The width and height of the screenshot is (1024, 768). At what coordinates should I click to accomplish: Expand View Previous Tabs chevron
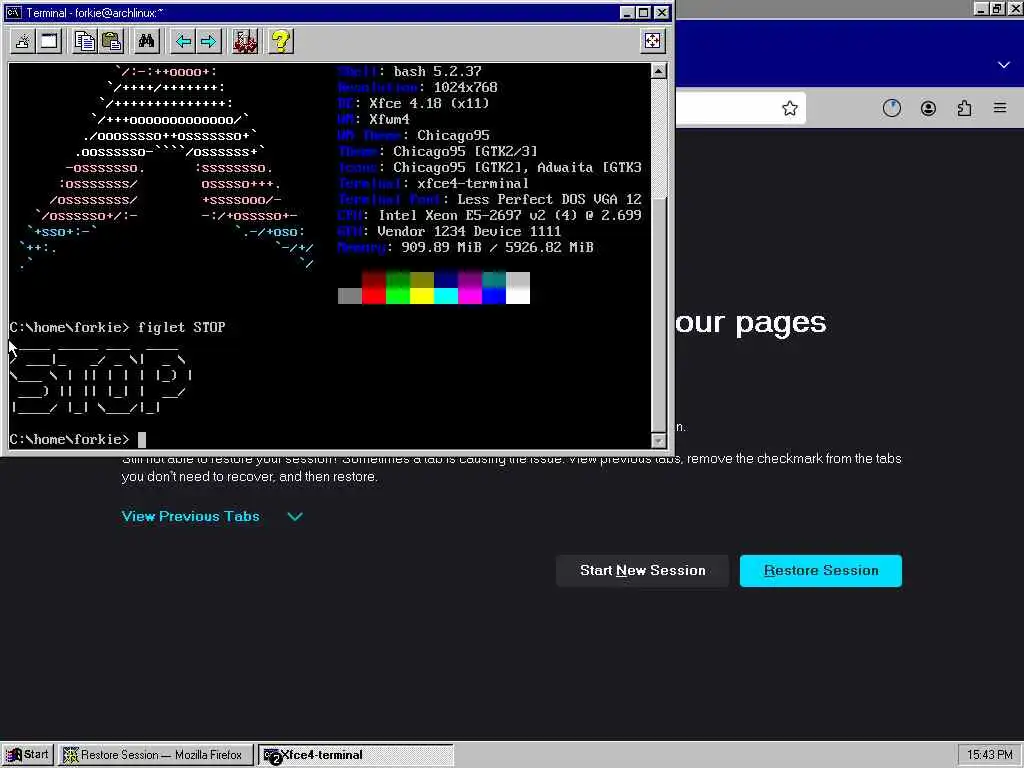tap(295, 517)
